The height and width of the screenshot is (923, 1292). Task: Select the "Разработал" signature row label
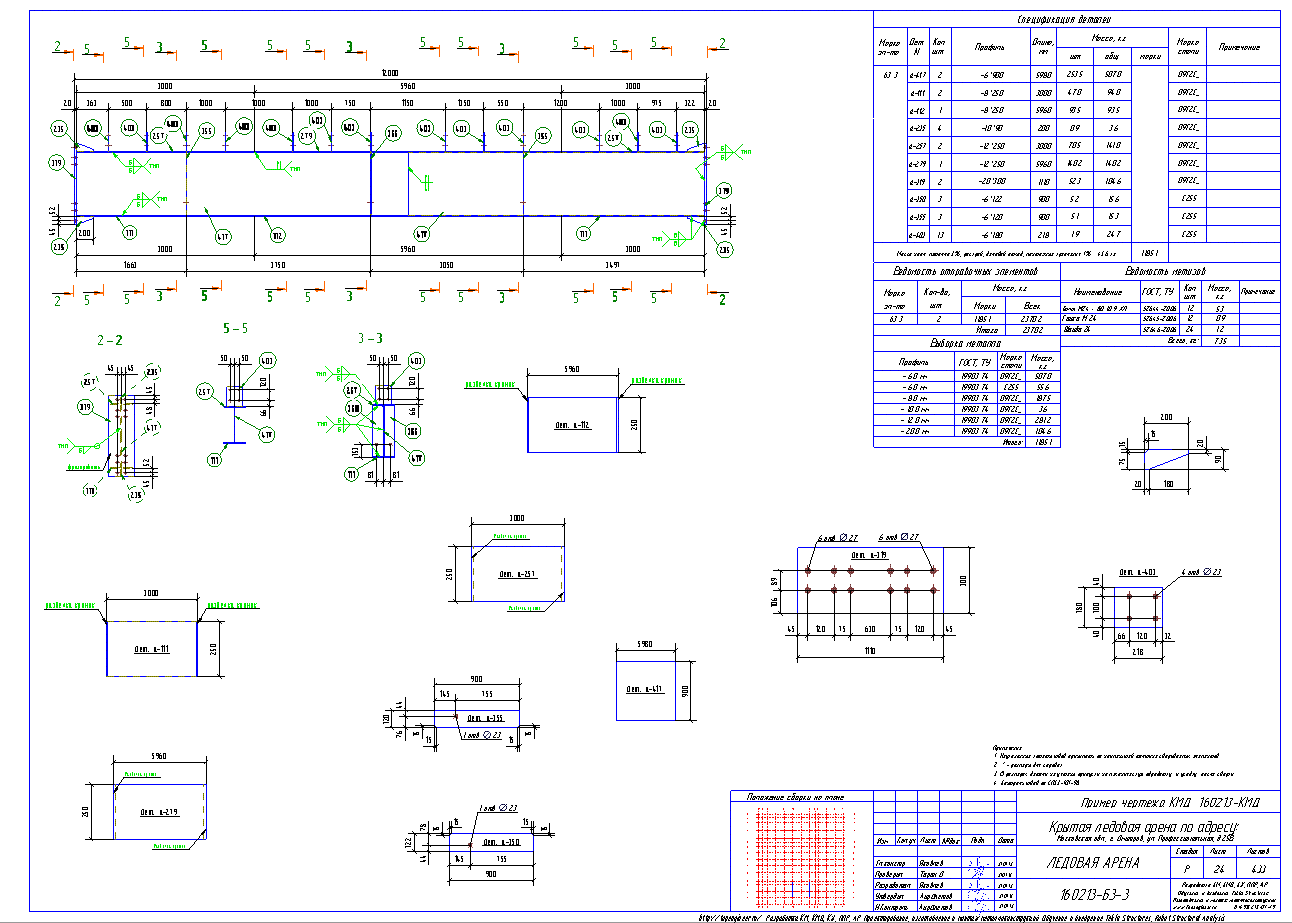tap(891, 886)
